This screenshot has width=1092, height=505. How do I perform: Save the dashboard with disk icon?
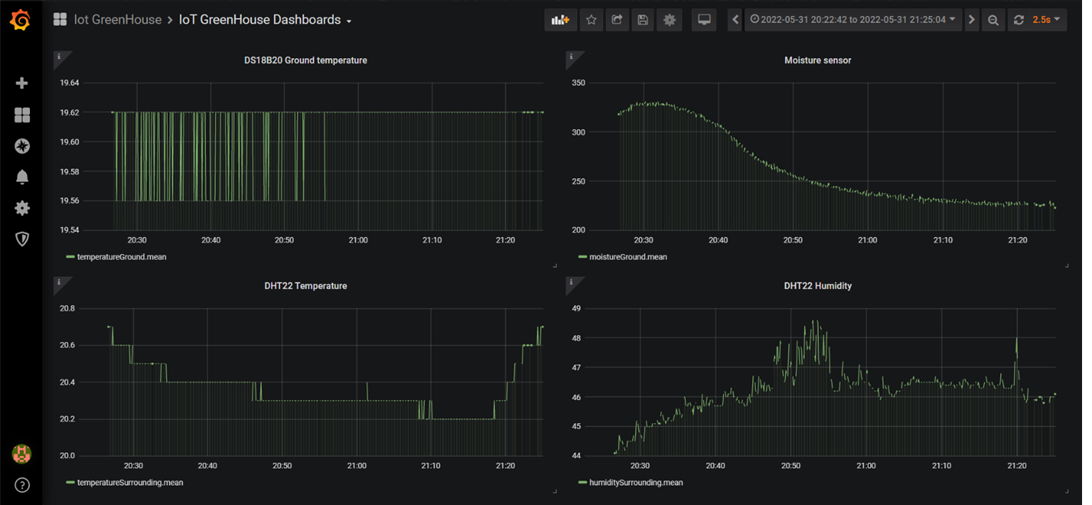click(643, 20)
